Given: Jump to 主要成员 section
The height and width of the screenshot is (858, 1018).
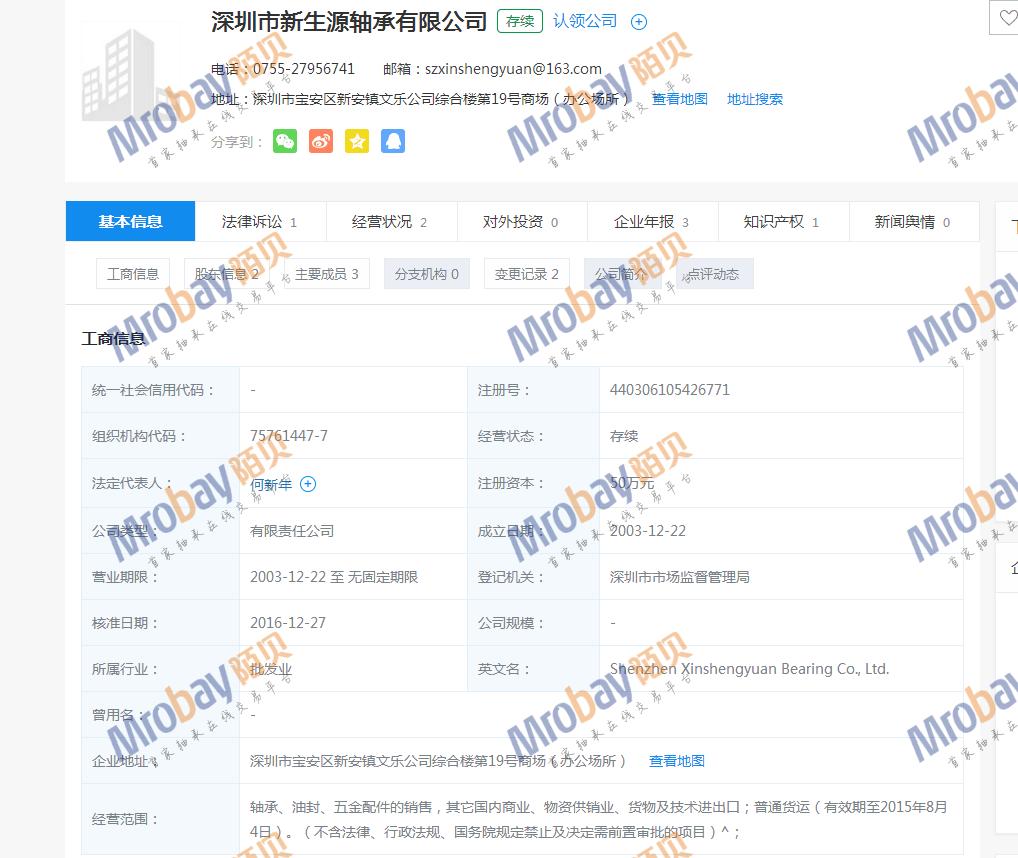Looking at the screenshot, I should click(x=326, y=274).
